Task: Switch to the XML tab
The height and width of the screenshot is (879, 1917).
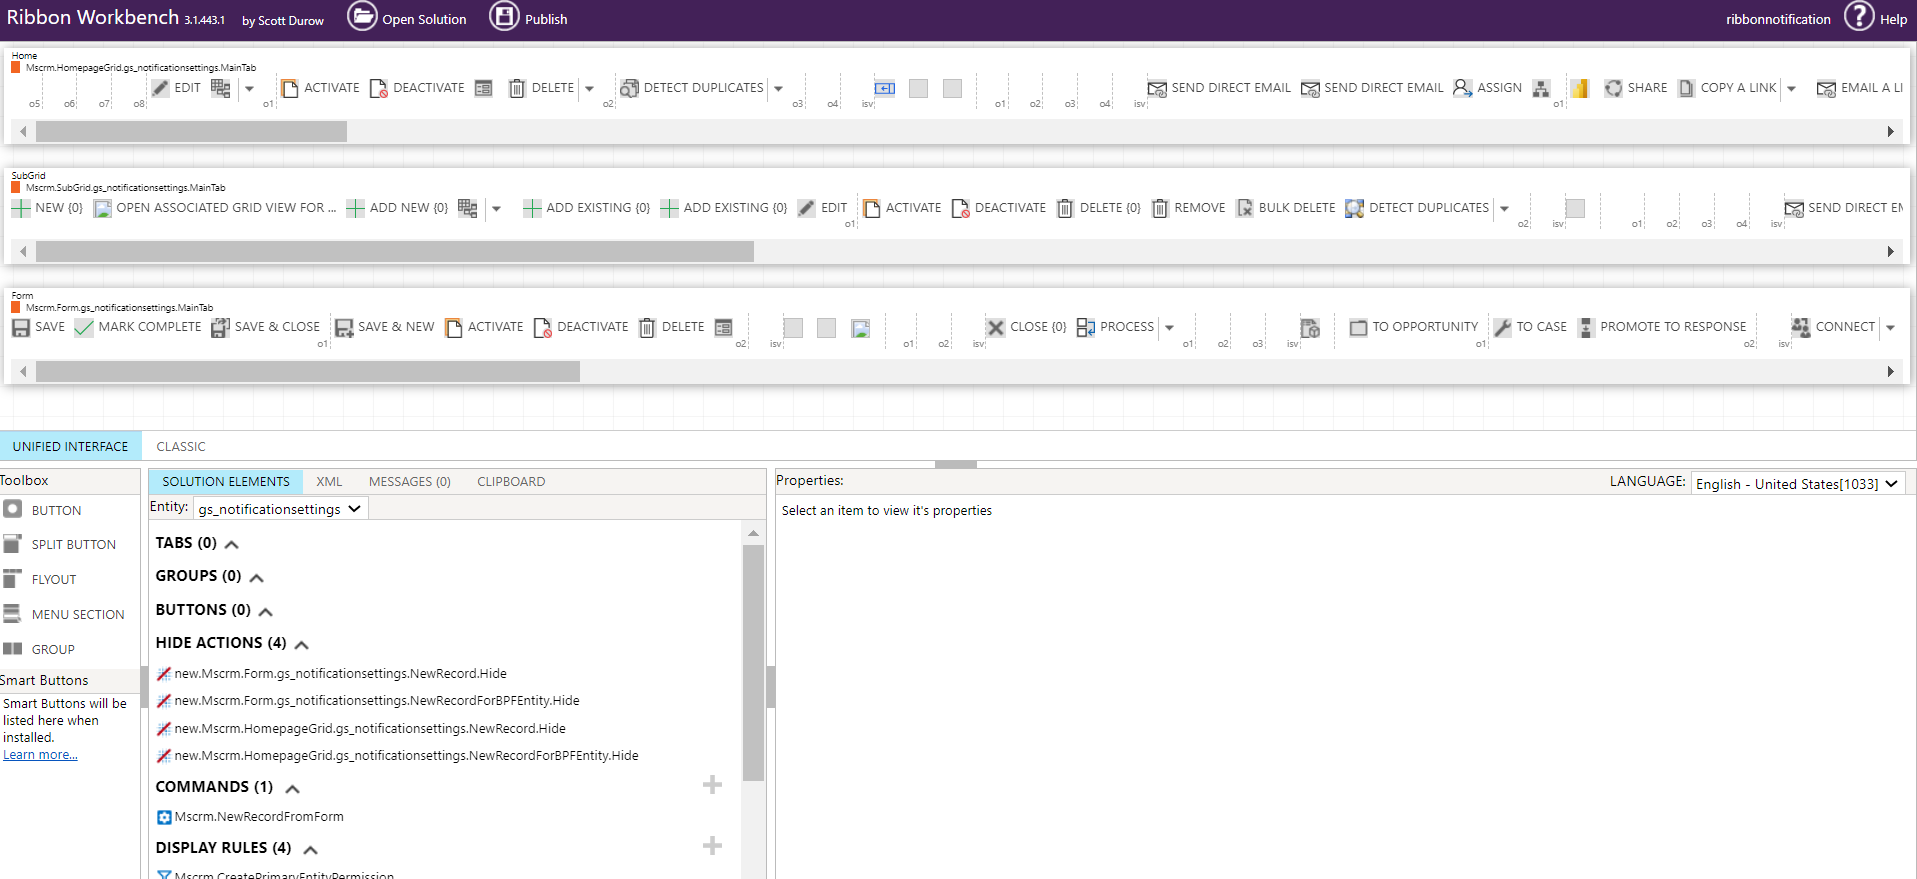Action: coord(329,482)
